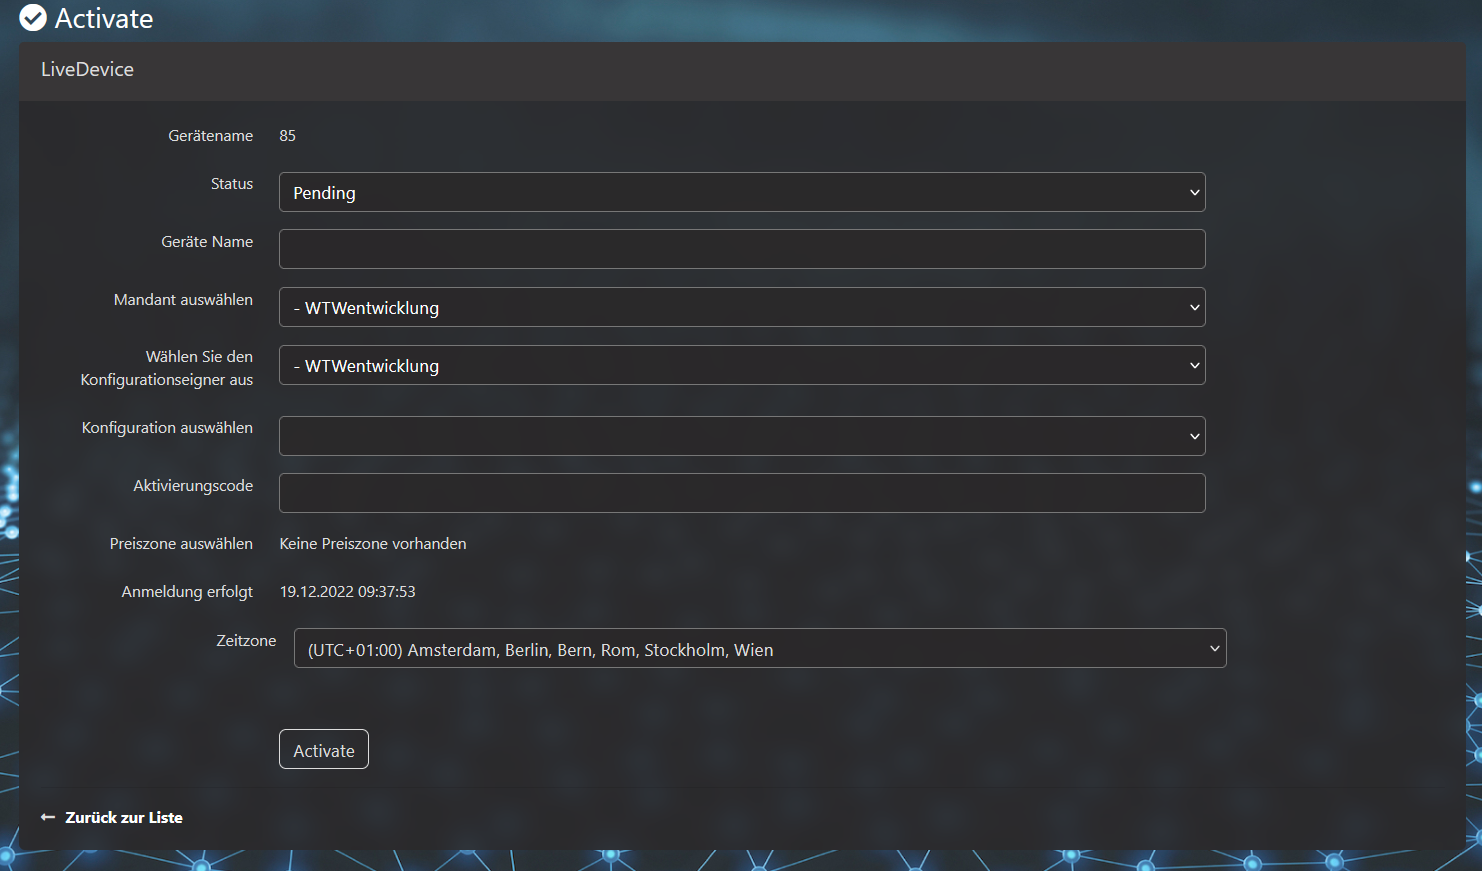Click the checkmark icon beside the Activate heading
The image size is (1482, 871).
click(33, 18)
